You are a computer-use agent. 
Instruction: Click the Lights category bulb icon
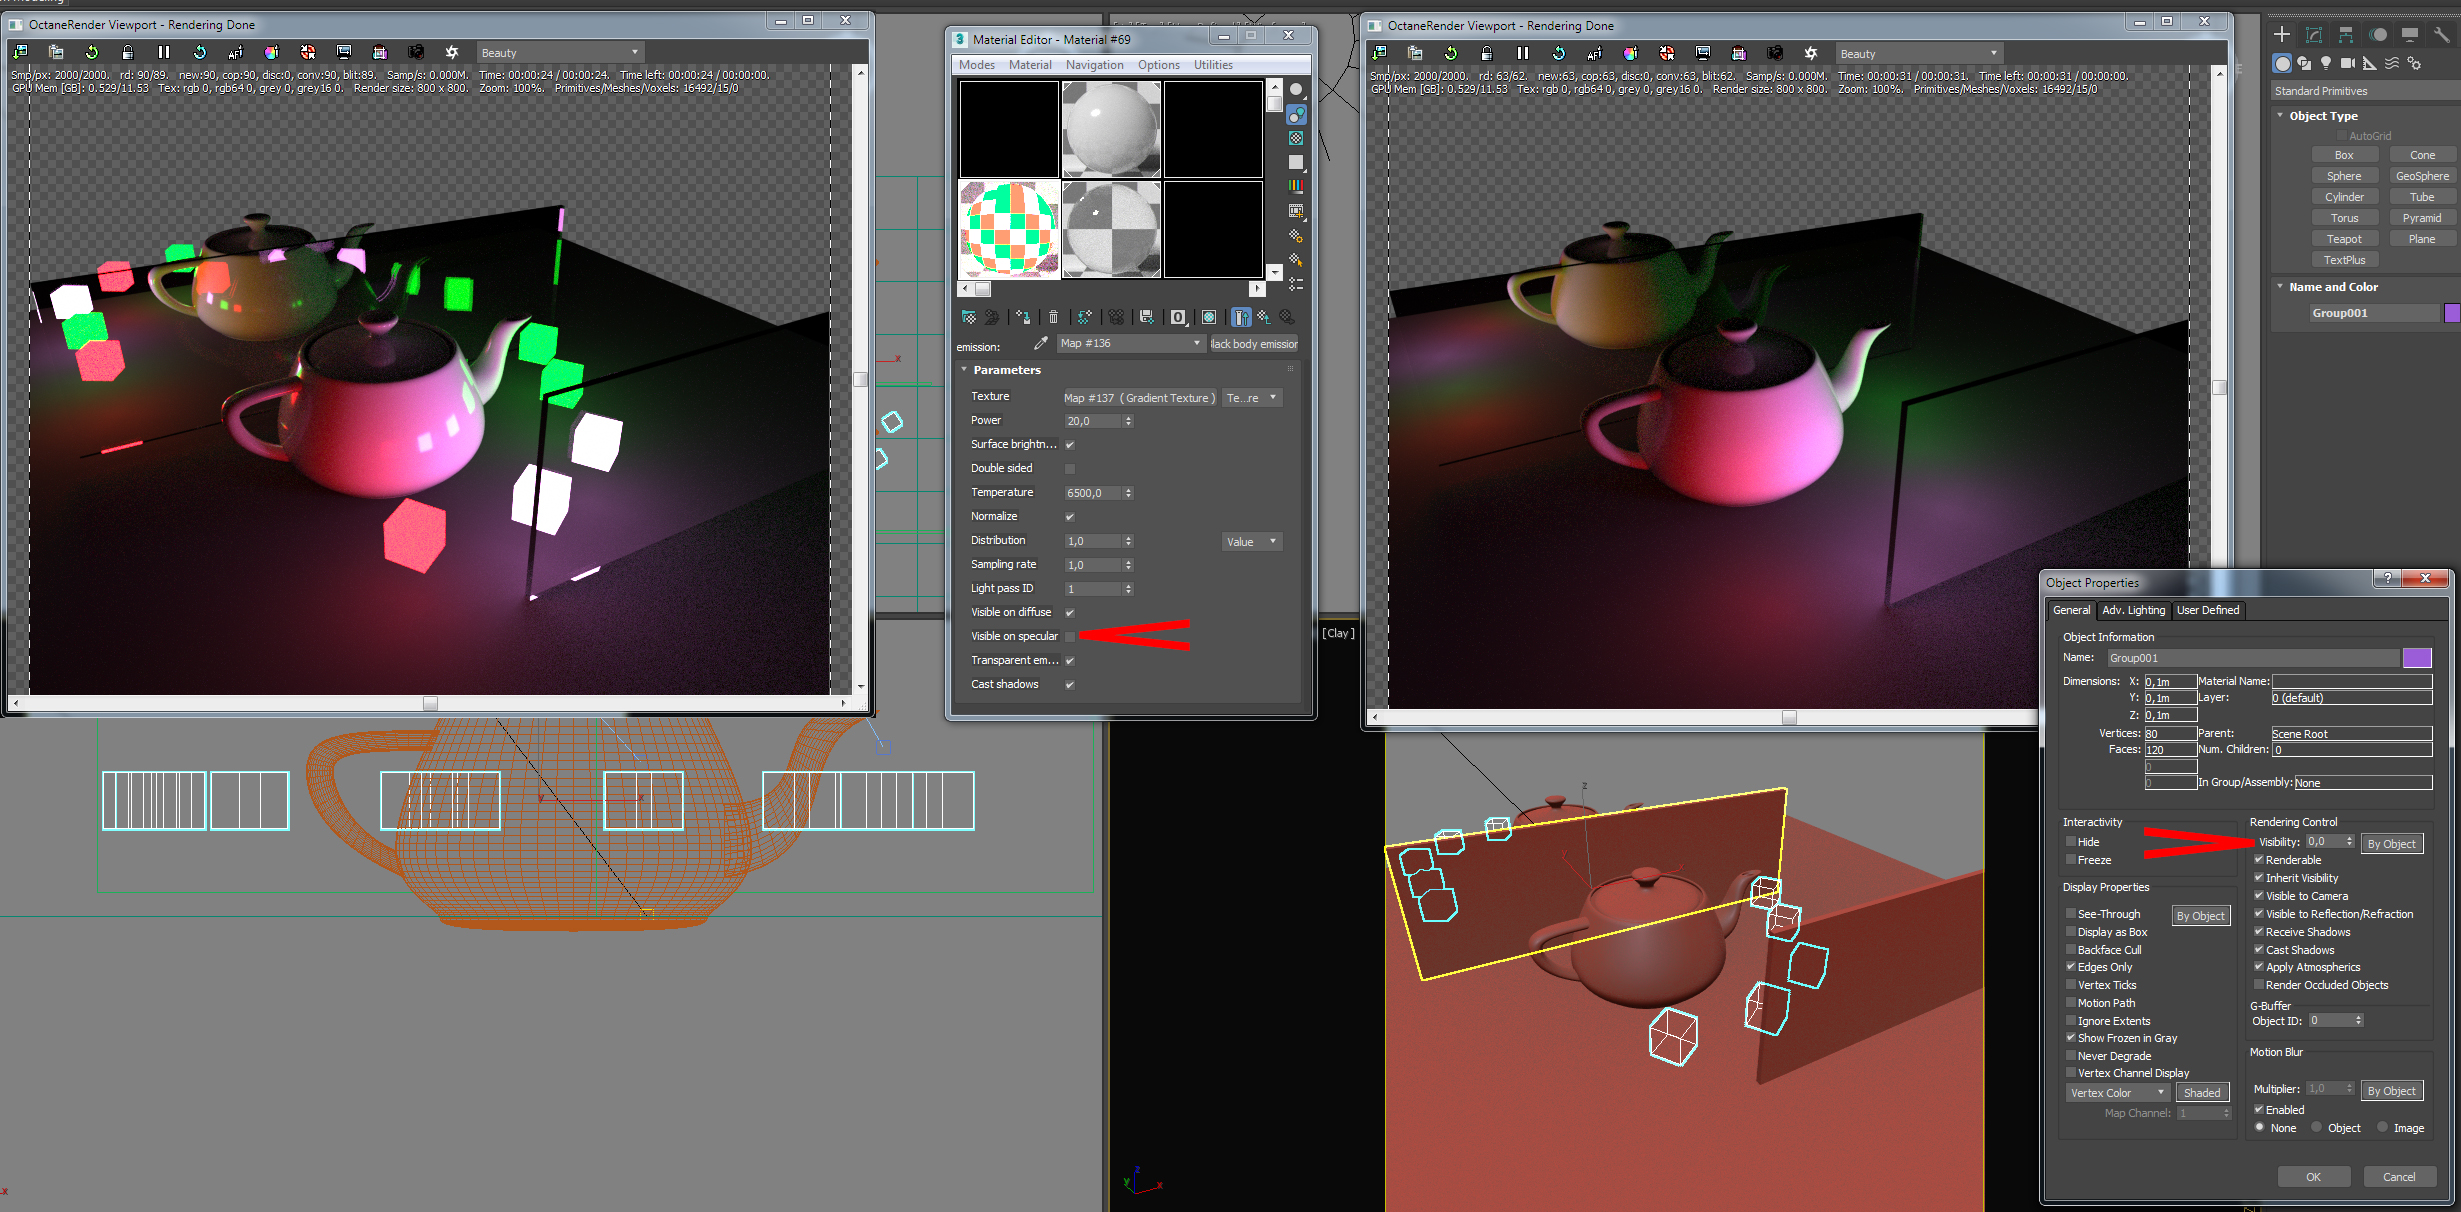coord(2326,63)
